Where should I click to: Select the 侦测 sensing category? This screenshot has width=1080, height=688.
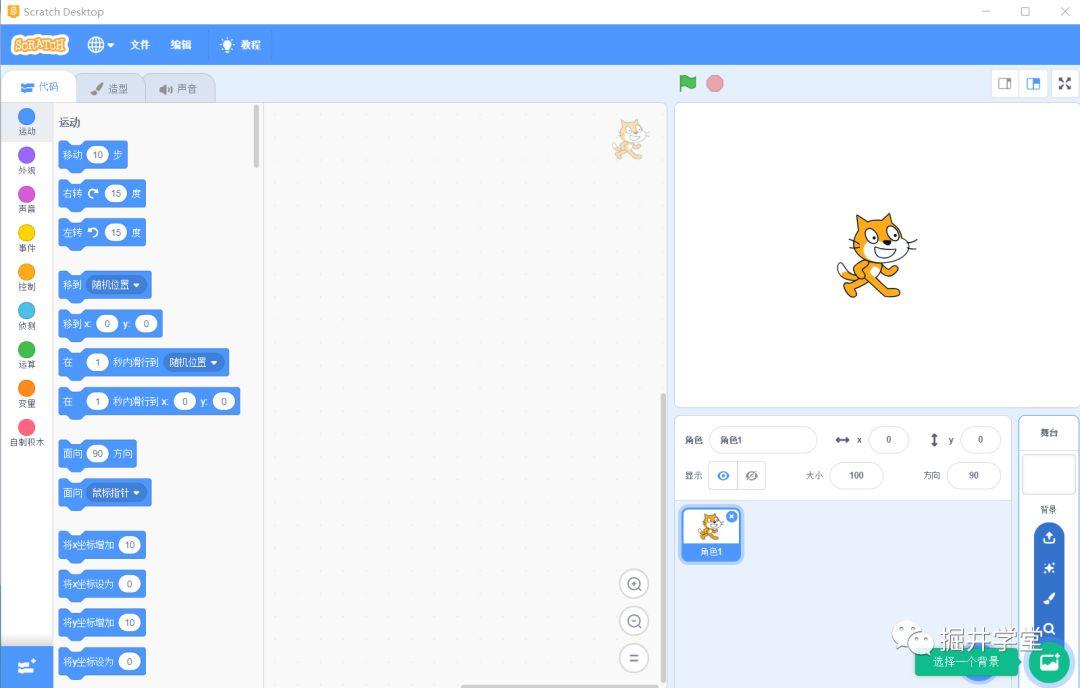(27, 316)
